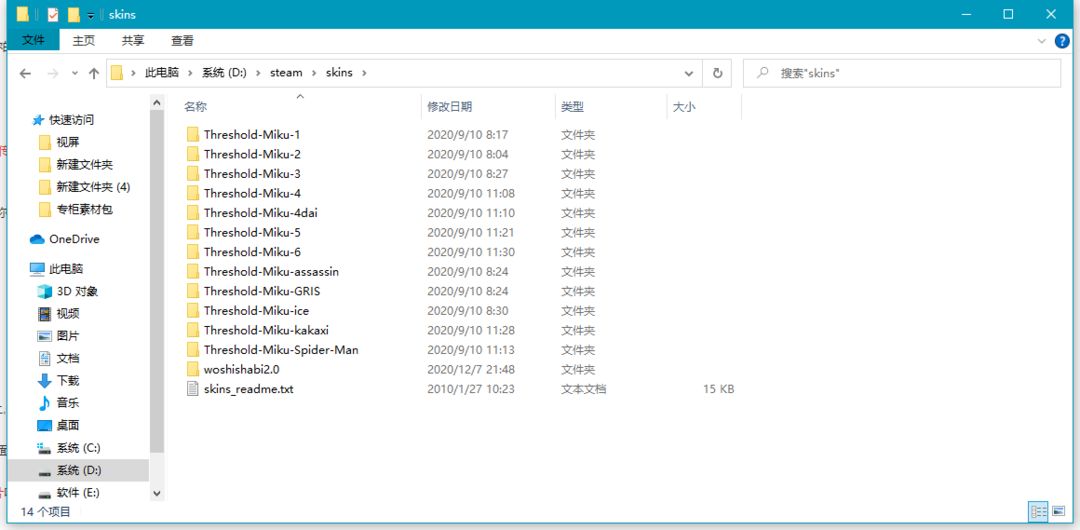Expand chevron after steam in address bar
1080x530 pixels.
click(x=314, y=72)
